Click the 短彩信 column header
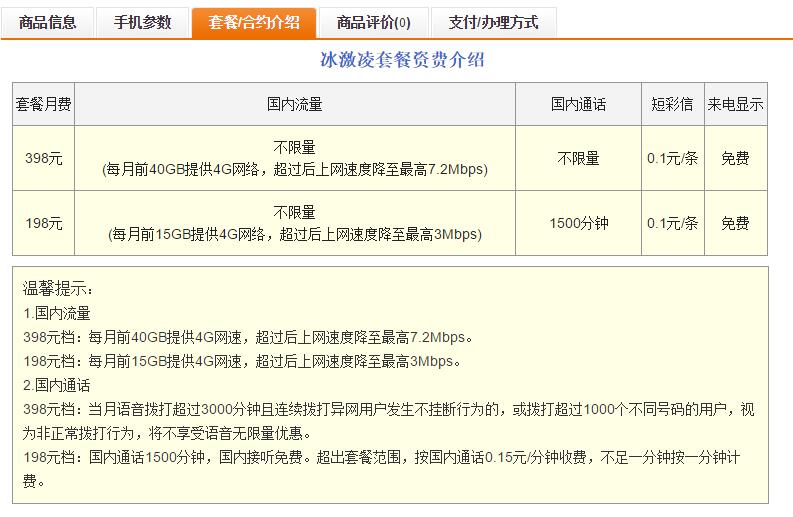The height and width of the screenshot is (517, 793). coord(672,104)
